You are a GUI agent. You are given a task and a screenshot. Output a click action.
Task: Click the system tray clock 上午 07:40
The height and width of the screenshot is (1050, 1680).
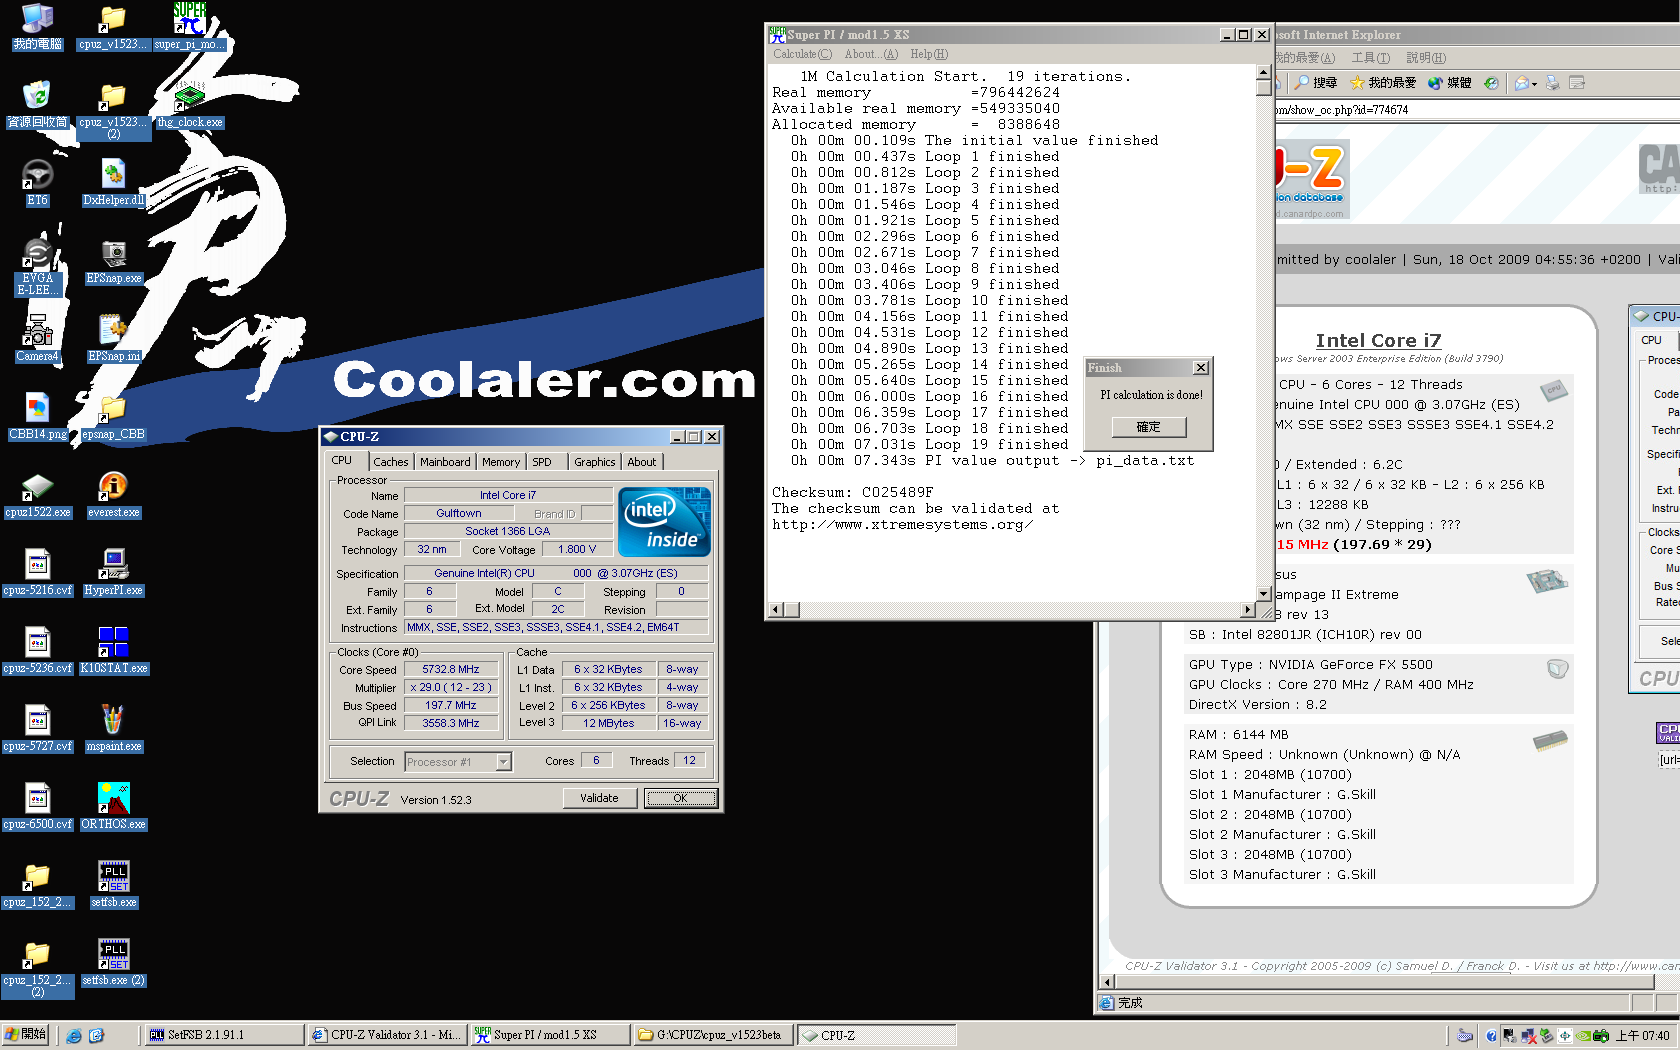tap(1642, 1036)
